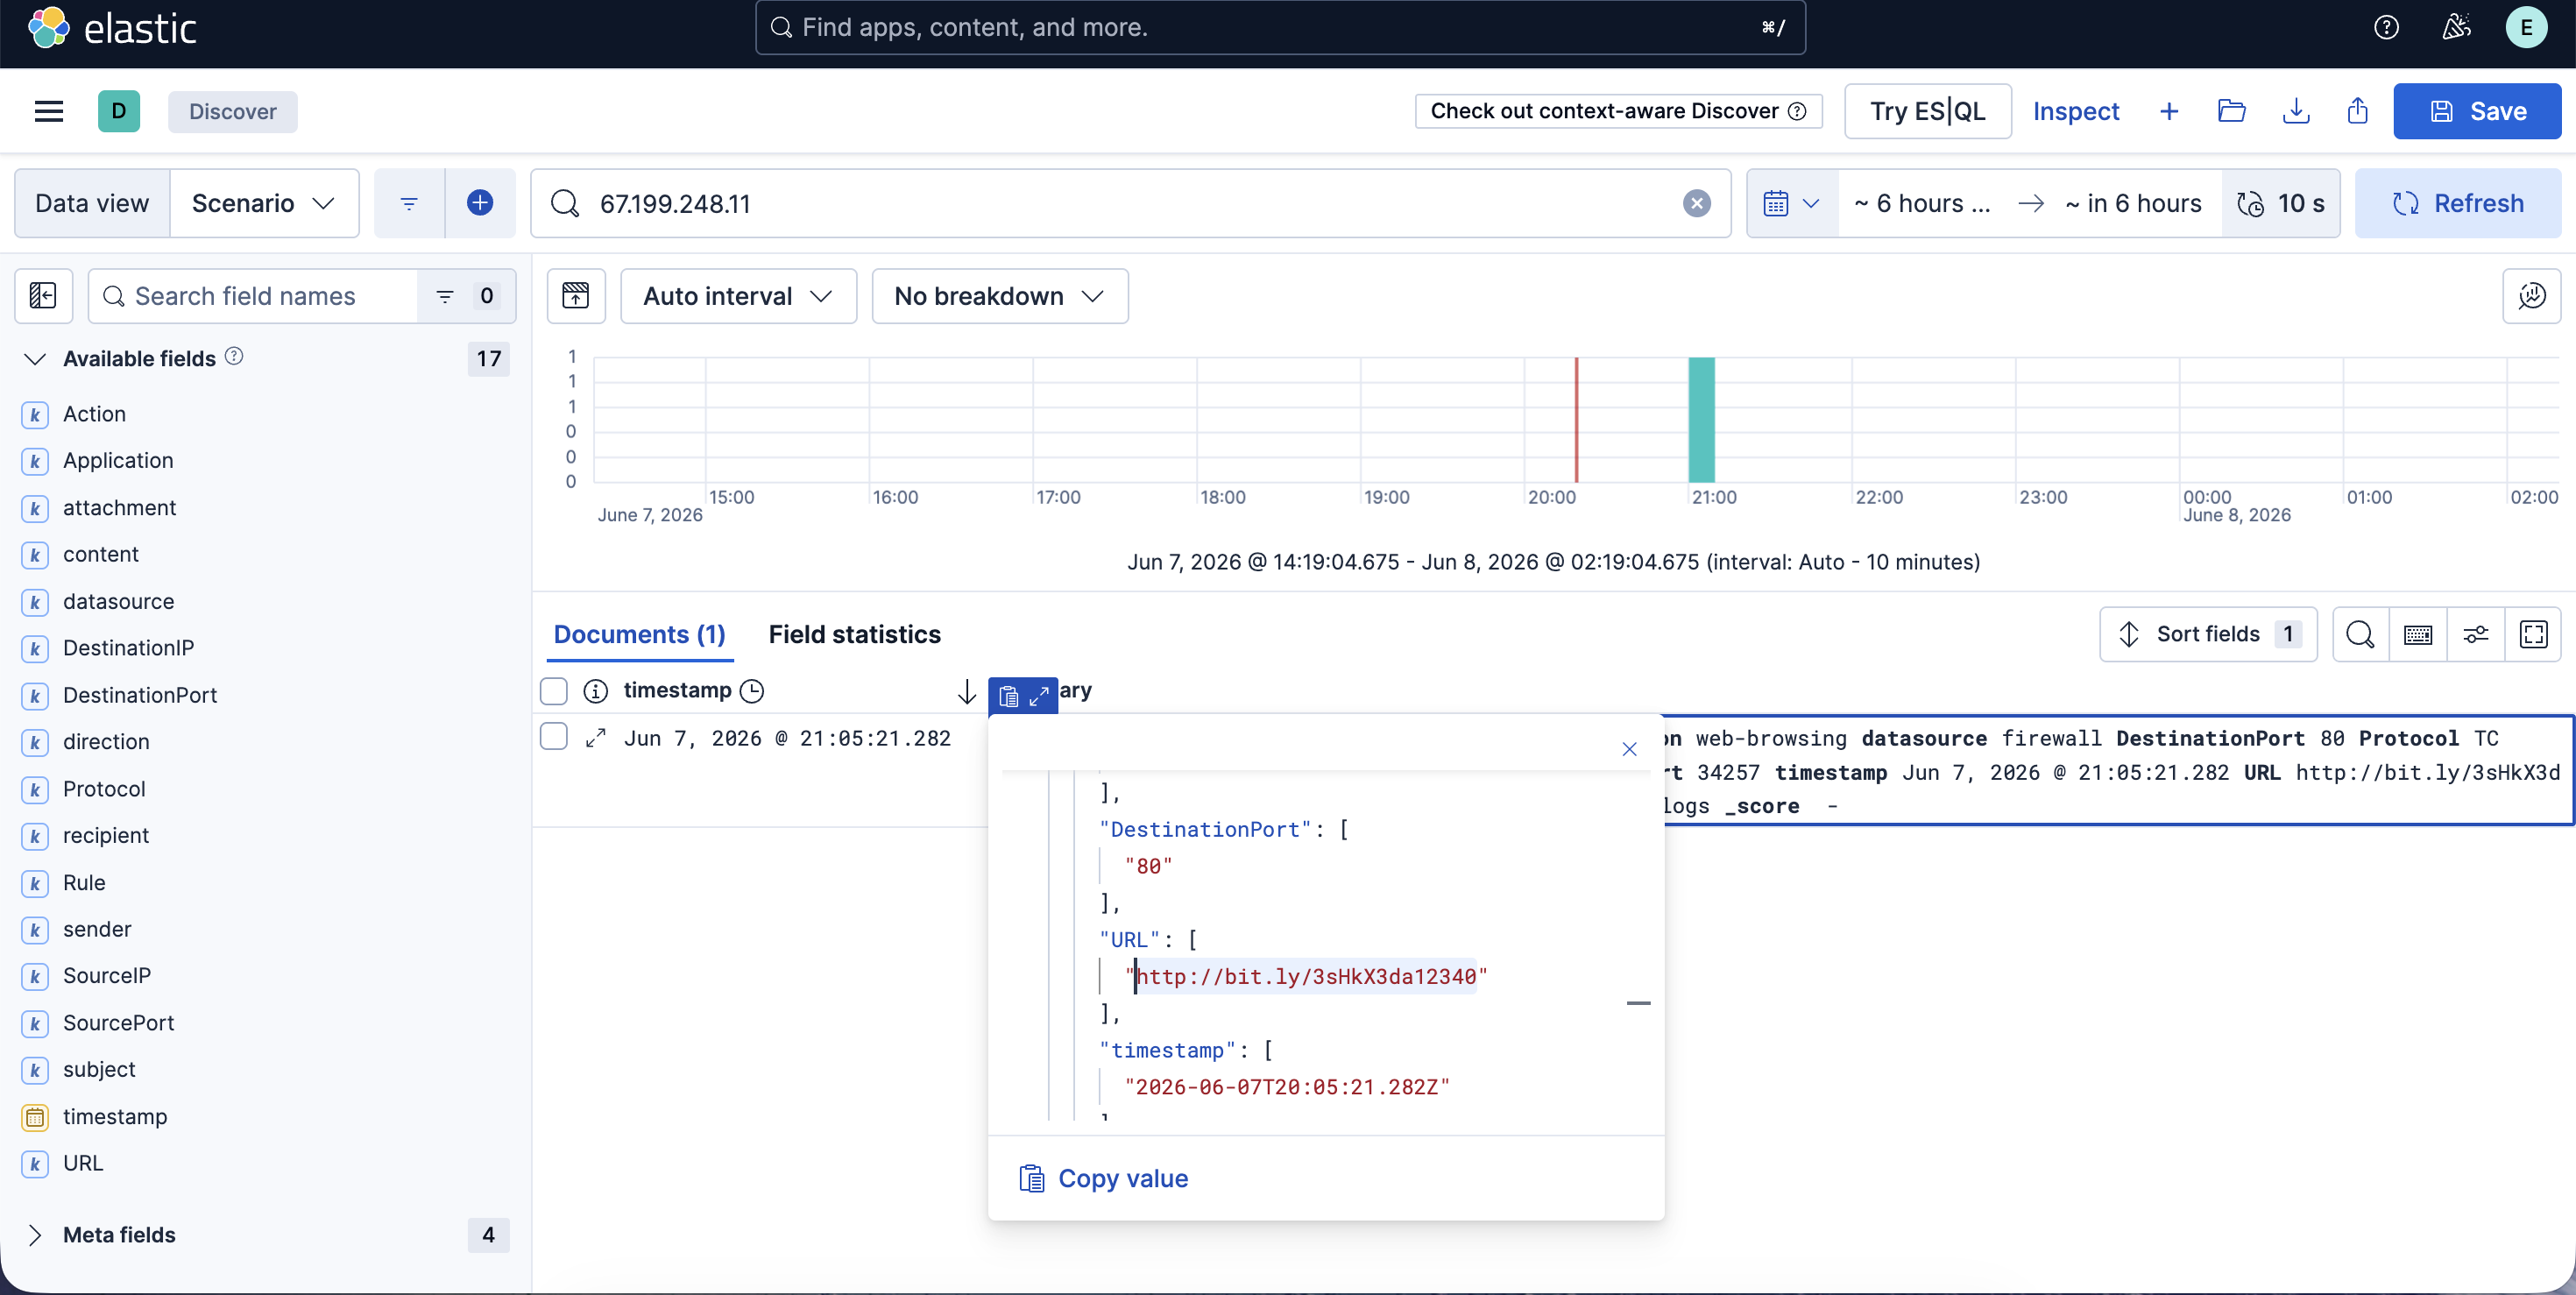The width and height of the screenshot is (2576, 1295).
Task: Open the No breakdown dropdown
Action: click(x=1000, y=296)
